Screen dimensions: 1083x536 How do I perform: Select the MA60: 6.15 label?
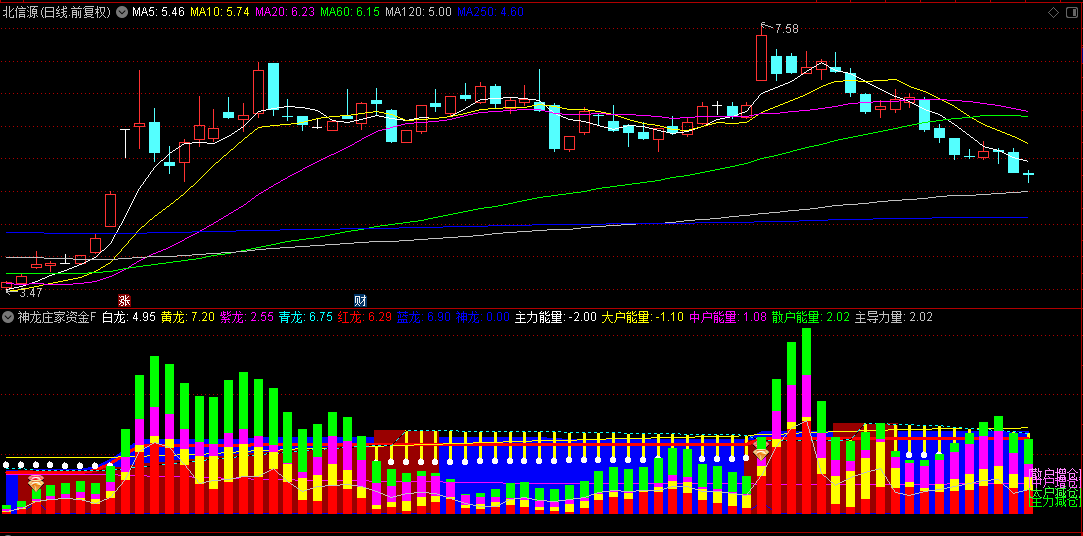tap(350, 12)
